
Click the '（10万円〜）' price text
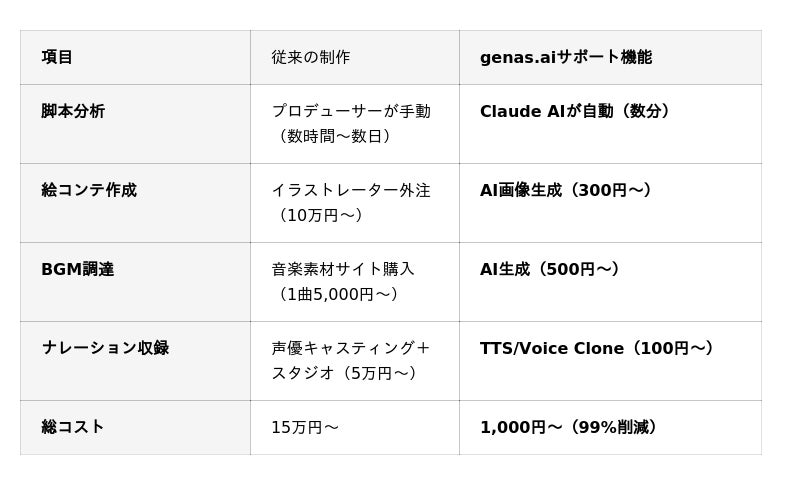click(x=321, y=215)
